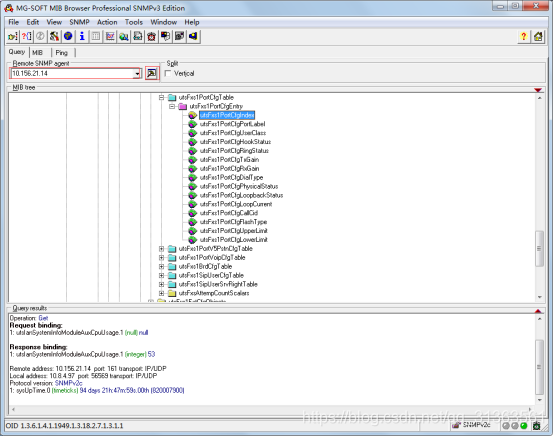The height and width of the screenshot is (436, 554).
Task: Click the colored monitors toolbar icon
Action: tap(165, 36)
